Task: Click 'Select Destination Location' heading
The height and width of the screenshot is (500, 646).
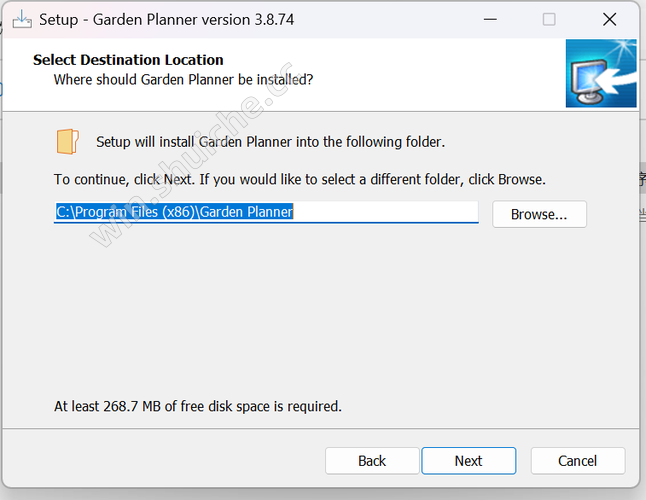Action: 128,60
